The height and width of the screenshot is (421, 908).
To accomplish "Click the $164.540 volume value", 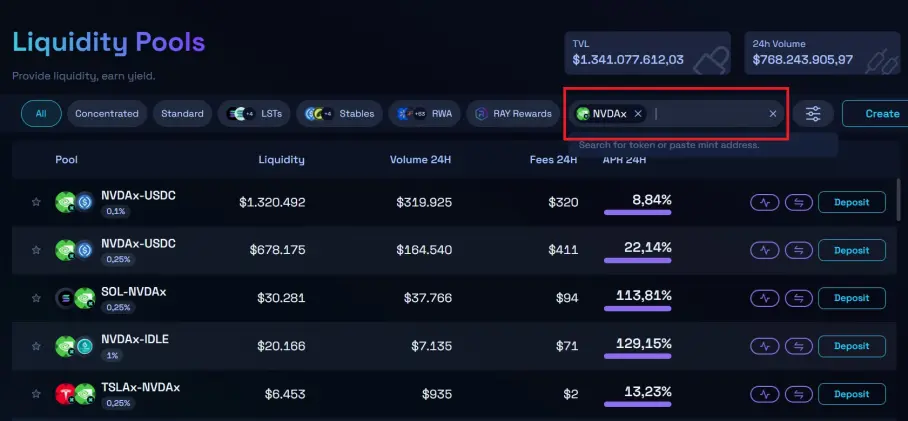I will coord(424,250).
